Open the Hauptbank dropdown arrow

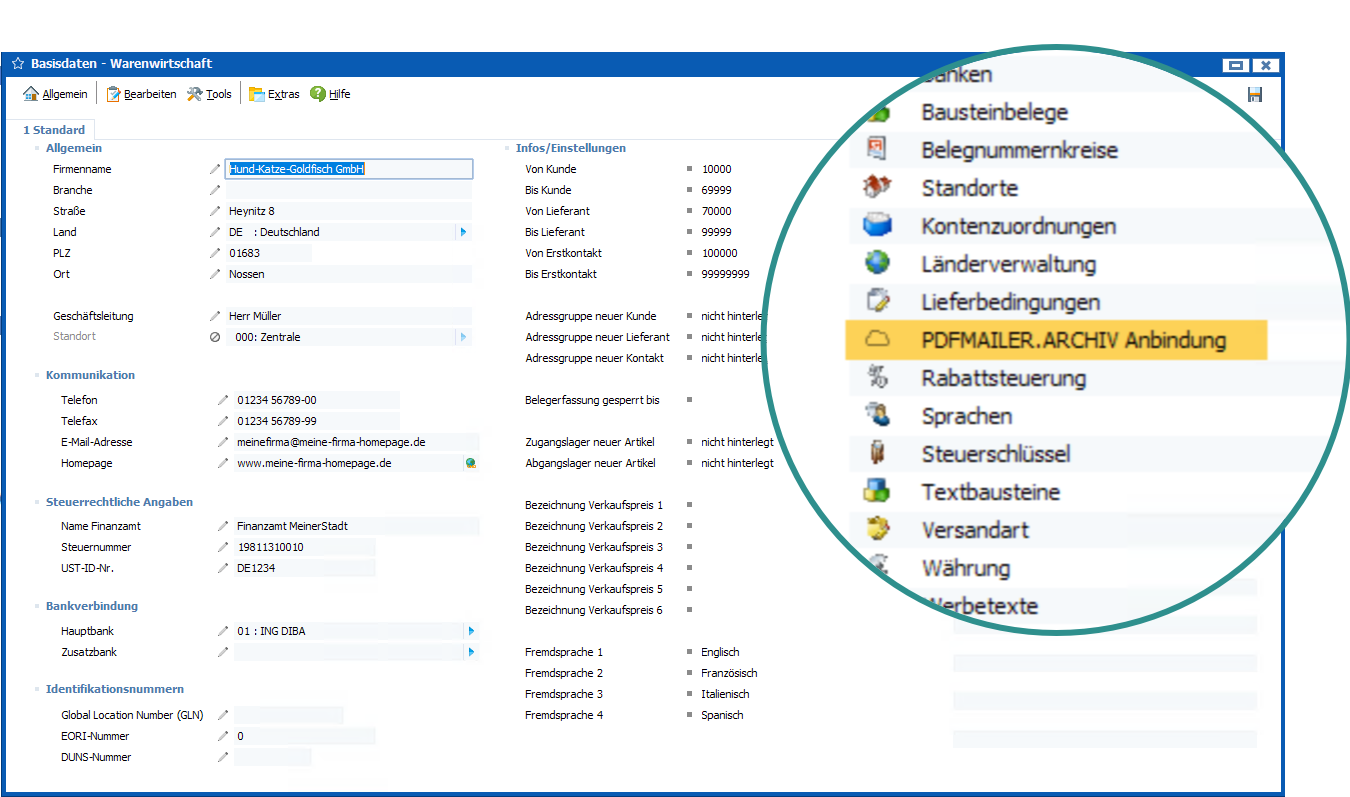pyautogui.click(x=470, y=631)
